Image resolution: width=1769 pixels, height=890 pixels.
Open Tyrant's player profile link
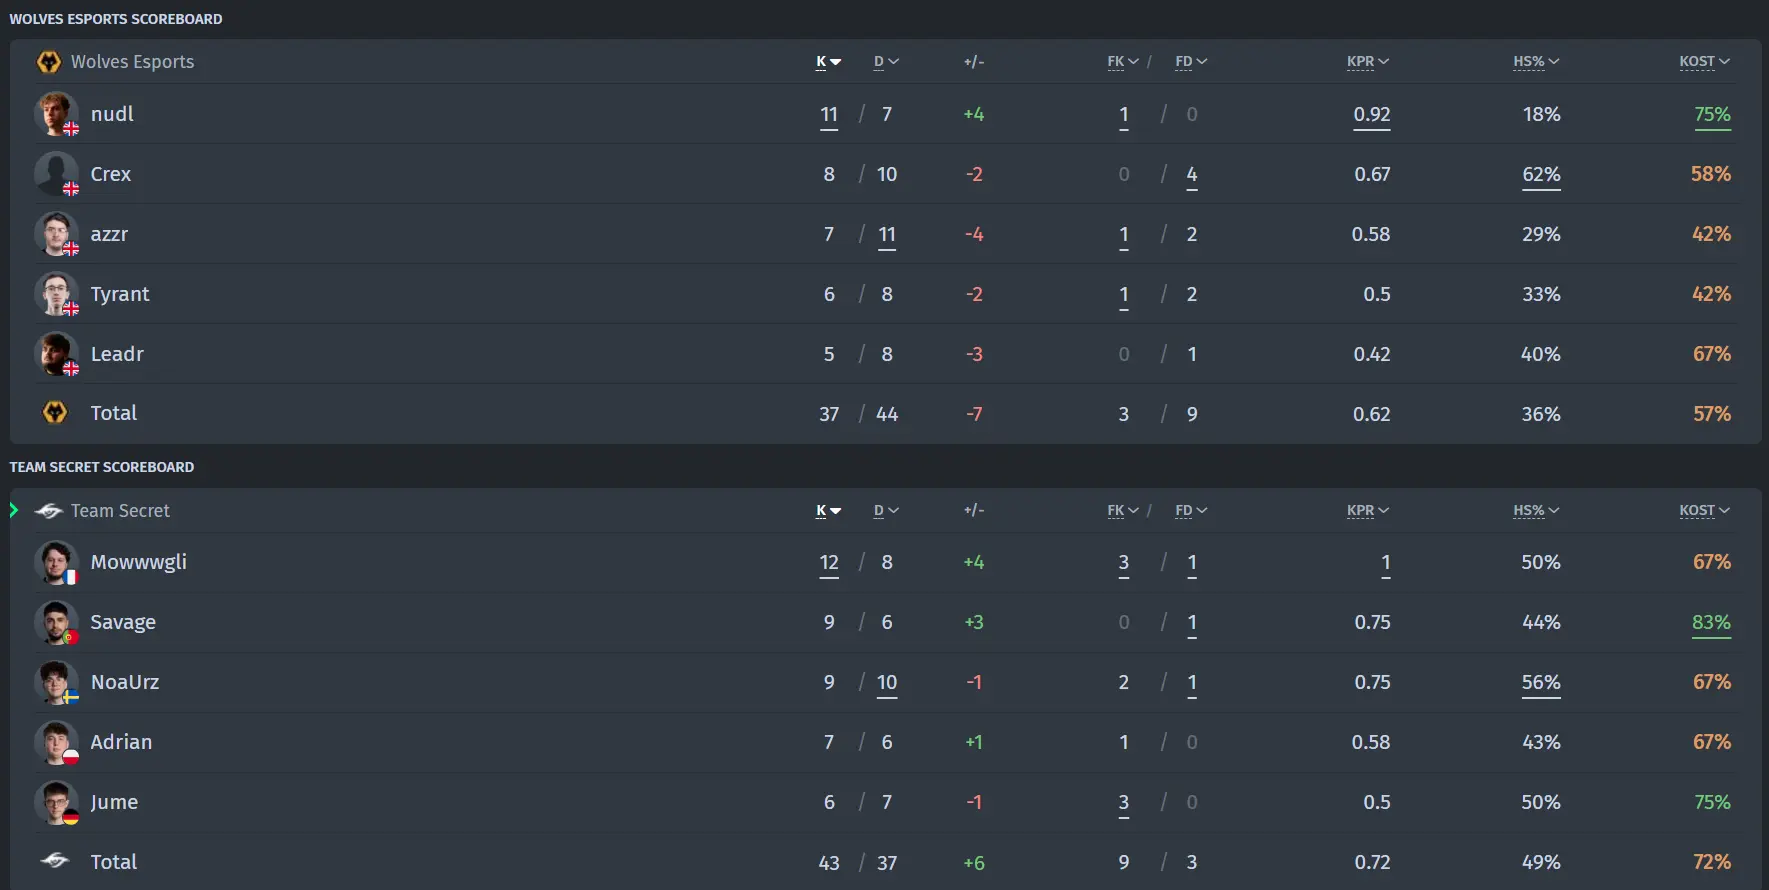120,294
